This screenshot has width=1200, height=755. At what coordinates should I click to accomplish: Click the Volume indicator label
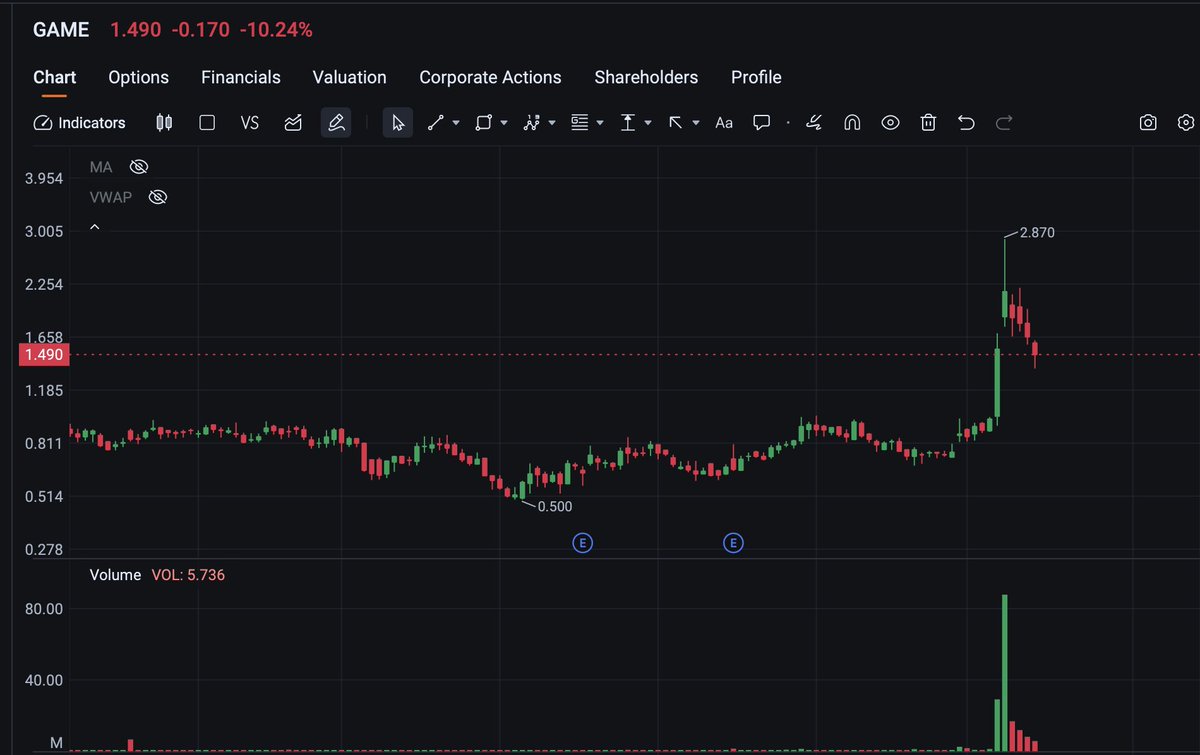point(115,575)
